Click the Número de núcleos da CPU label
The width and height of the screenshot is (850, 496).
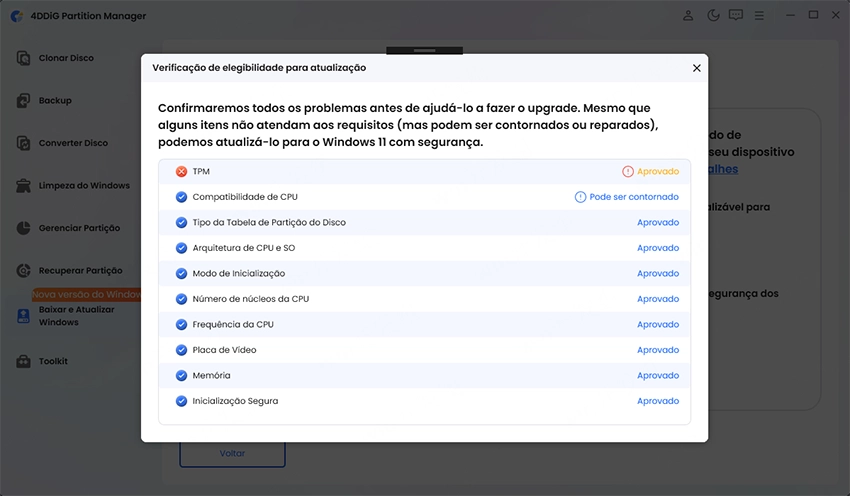pyautogui.click(x=250, y=299)
